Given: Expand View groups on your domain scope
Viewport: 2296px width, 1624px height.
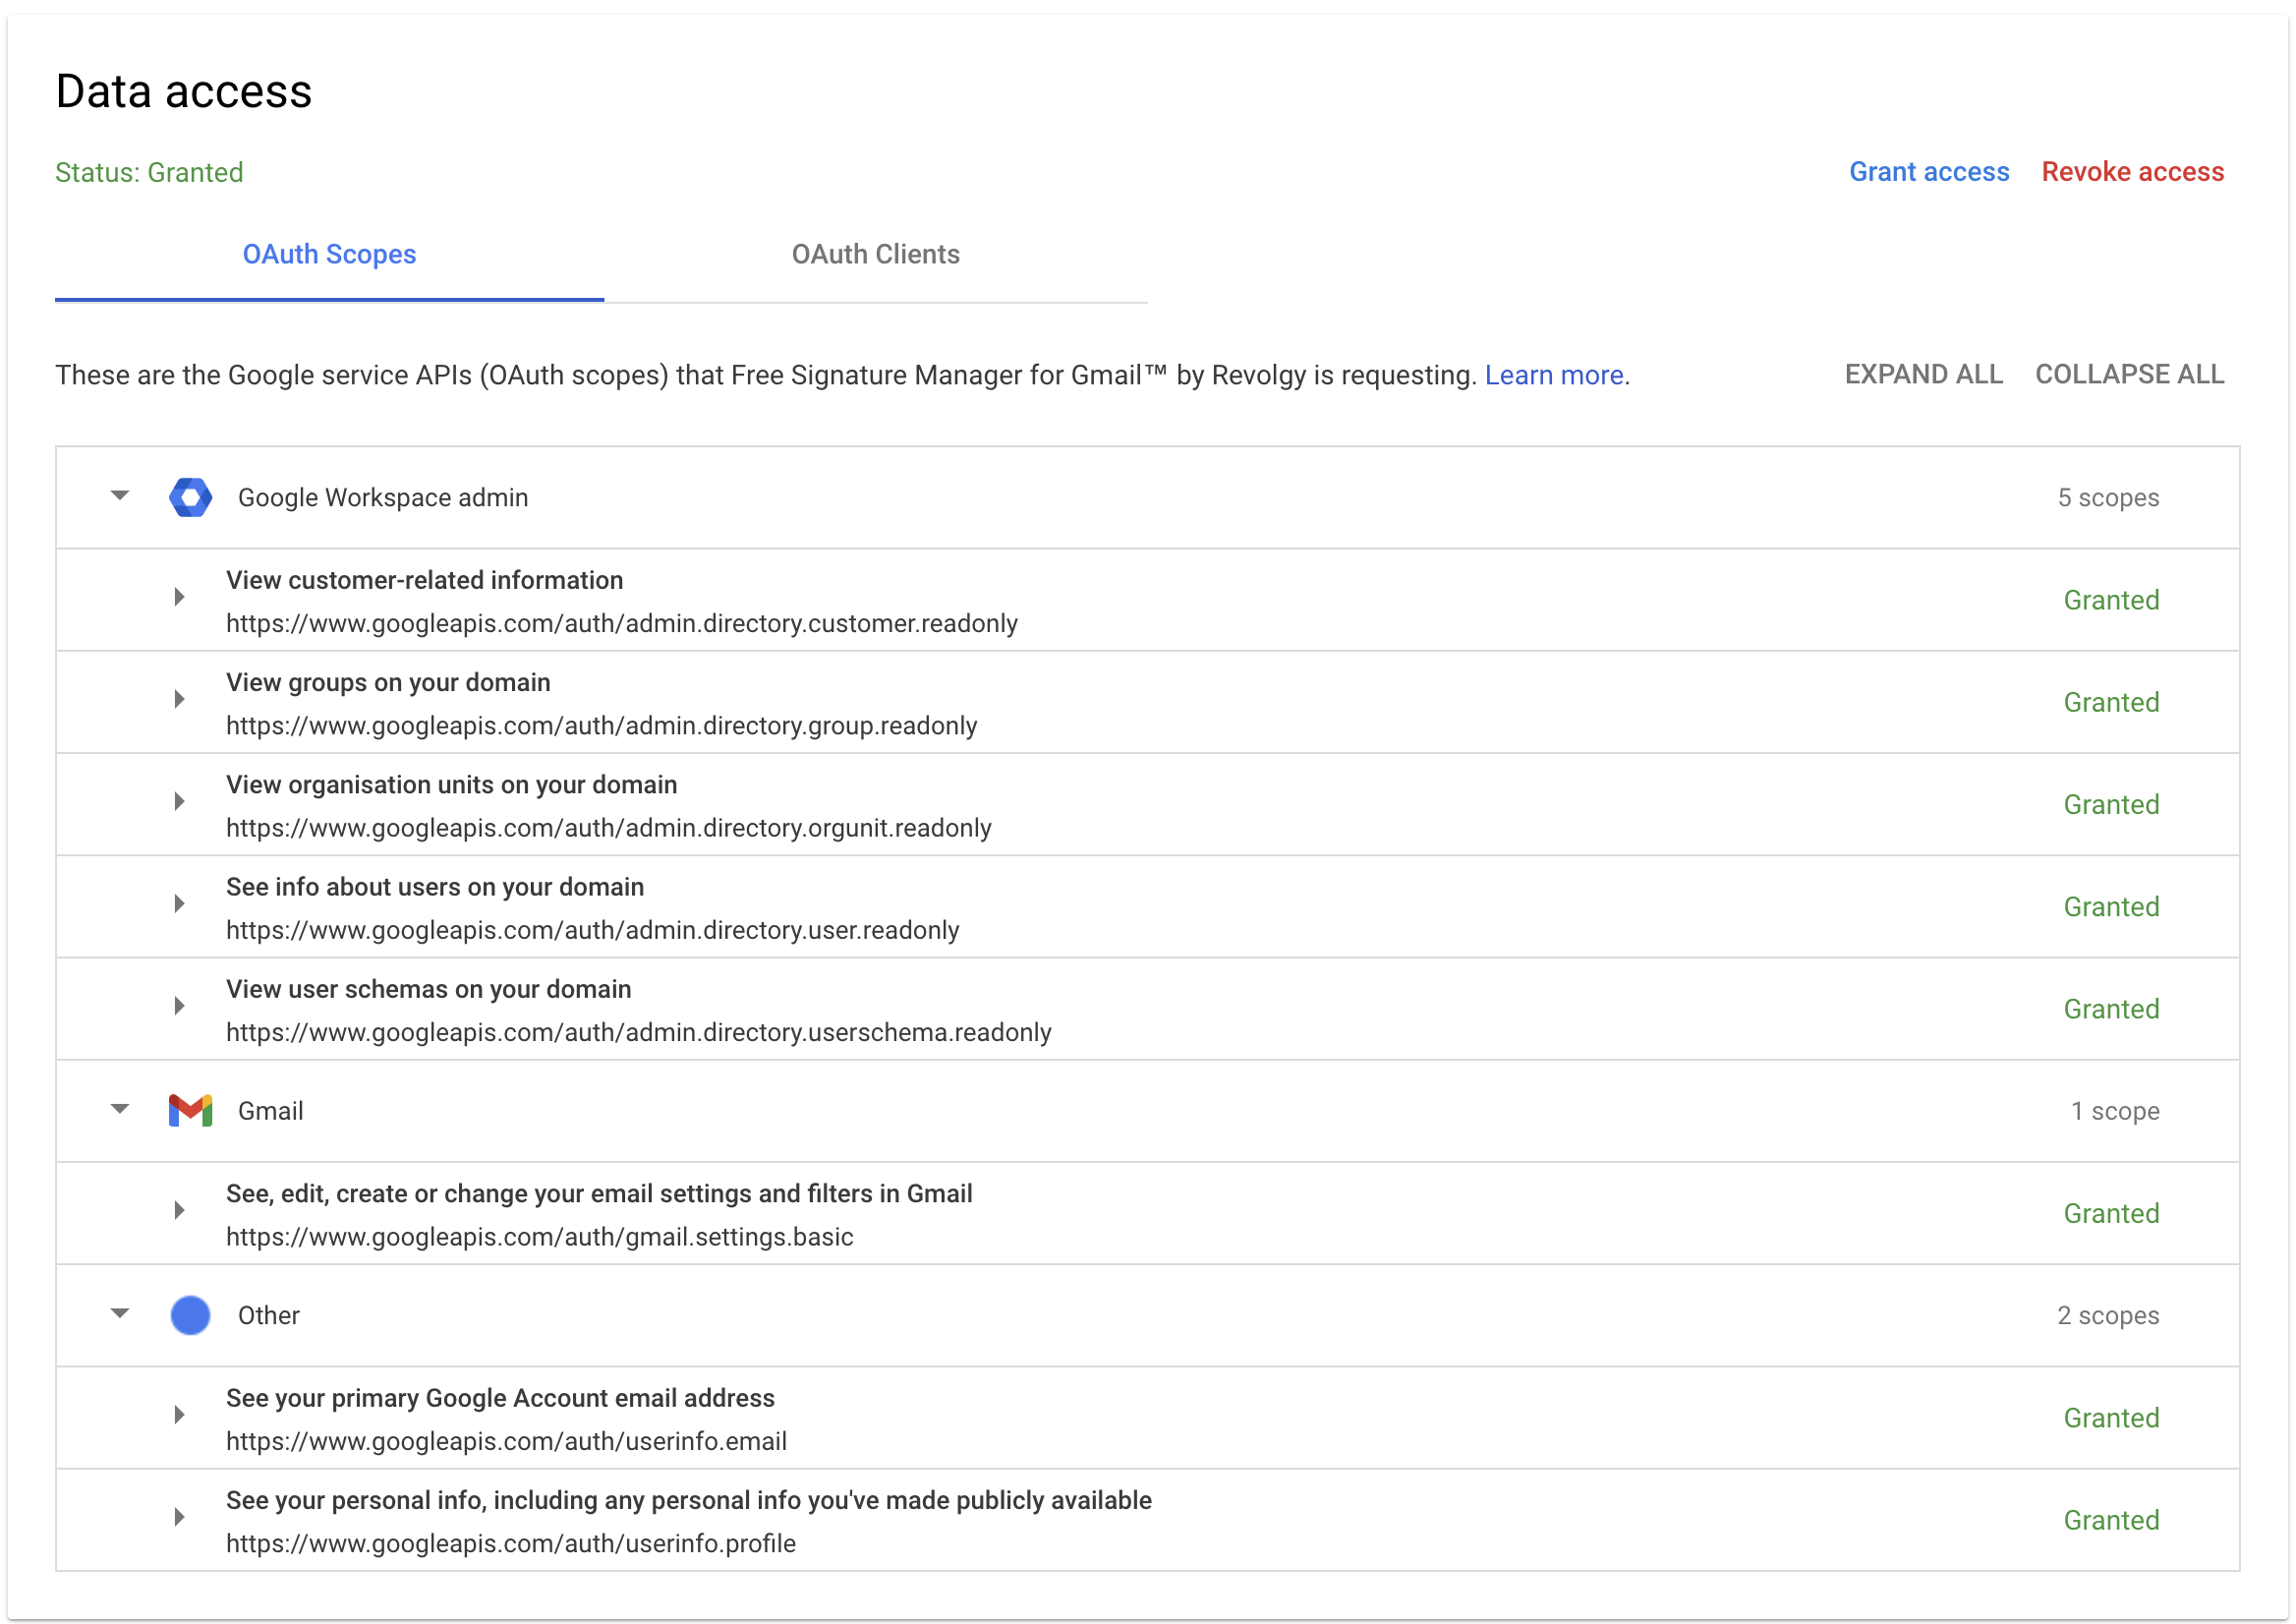Looking at the screenshot, I should click(x=179, y=700).
